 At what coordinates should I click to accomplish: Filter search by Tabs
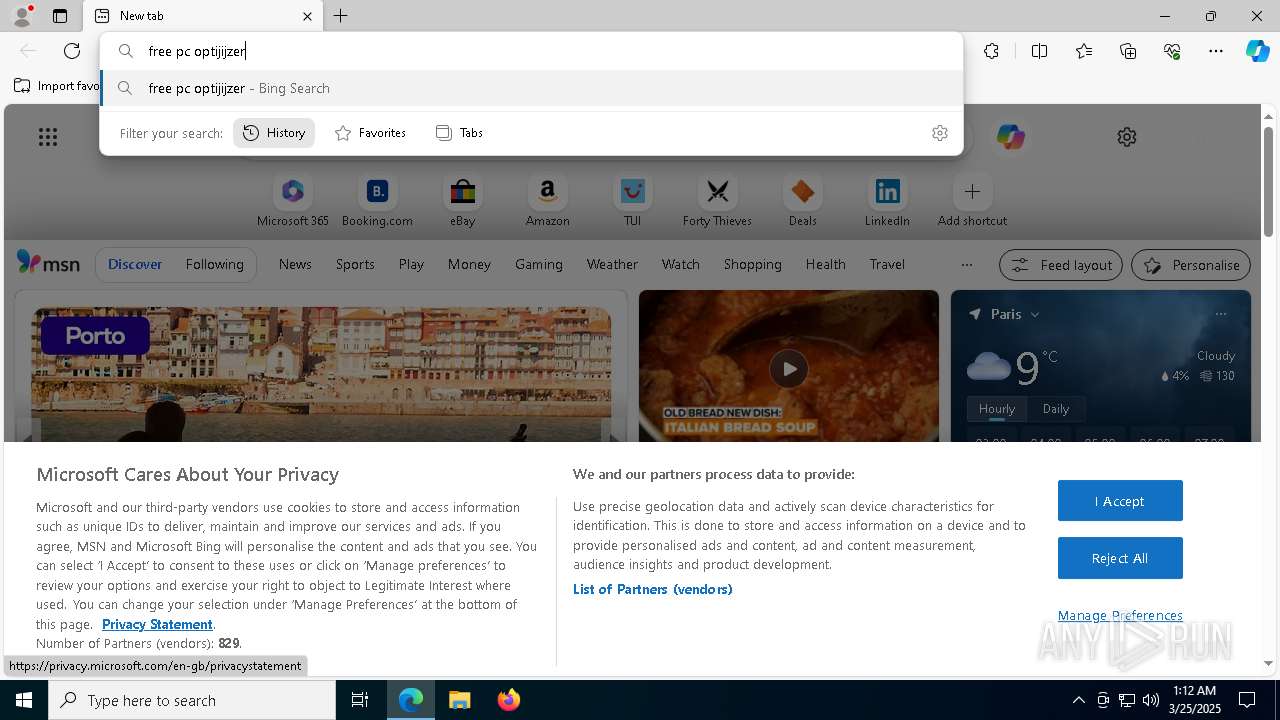pyautogui.click(x=460, y=133)
